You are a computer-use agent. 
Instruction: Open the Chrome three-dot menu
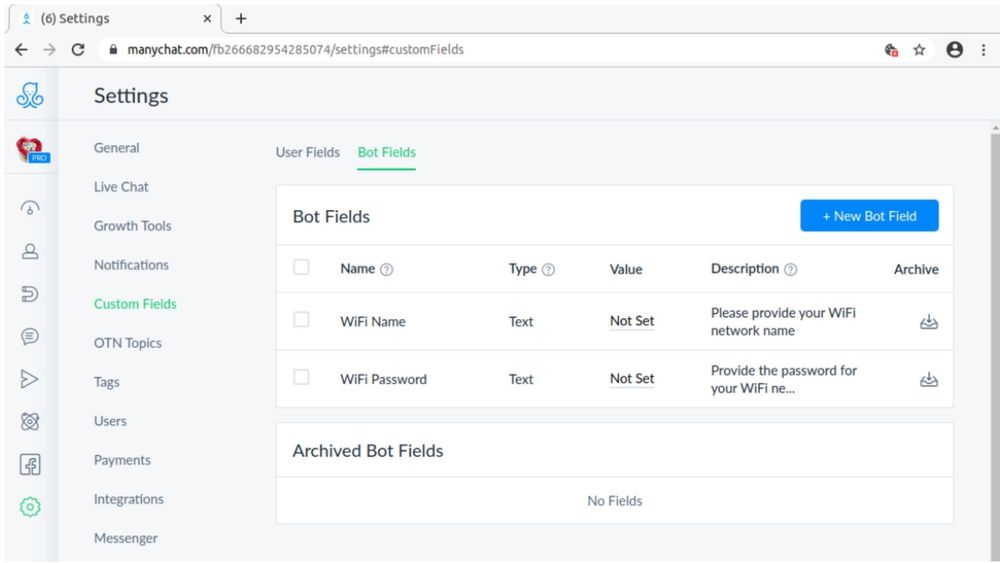tap(983, 50)
